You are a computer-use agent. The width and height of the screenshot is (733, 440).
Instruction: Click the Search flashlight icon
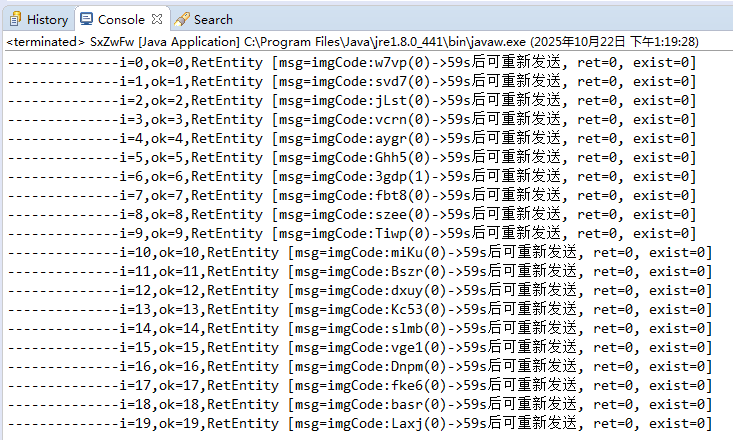[181, 19]
